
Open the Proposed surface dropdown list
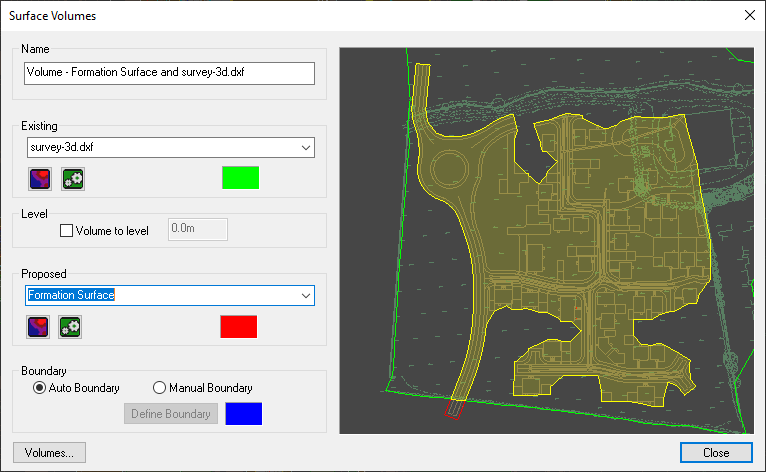coord(305,295)
